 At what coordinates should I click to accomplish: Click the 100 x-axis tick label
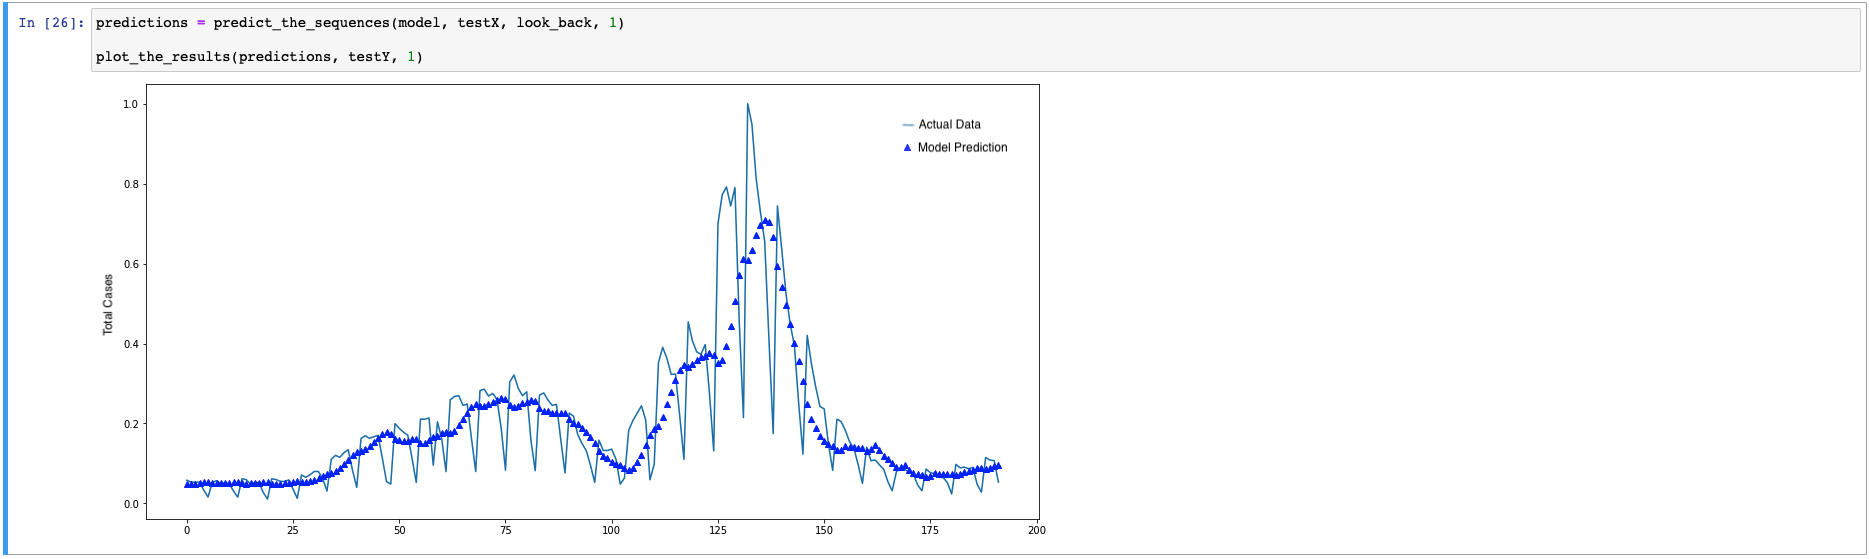pyautogui.click(x=611, y=530)
